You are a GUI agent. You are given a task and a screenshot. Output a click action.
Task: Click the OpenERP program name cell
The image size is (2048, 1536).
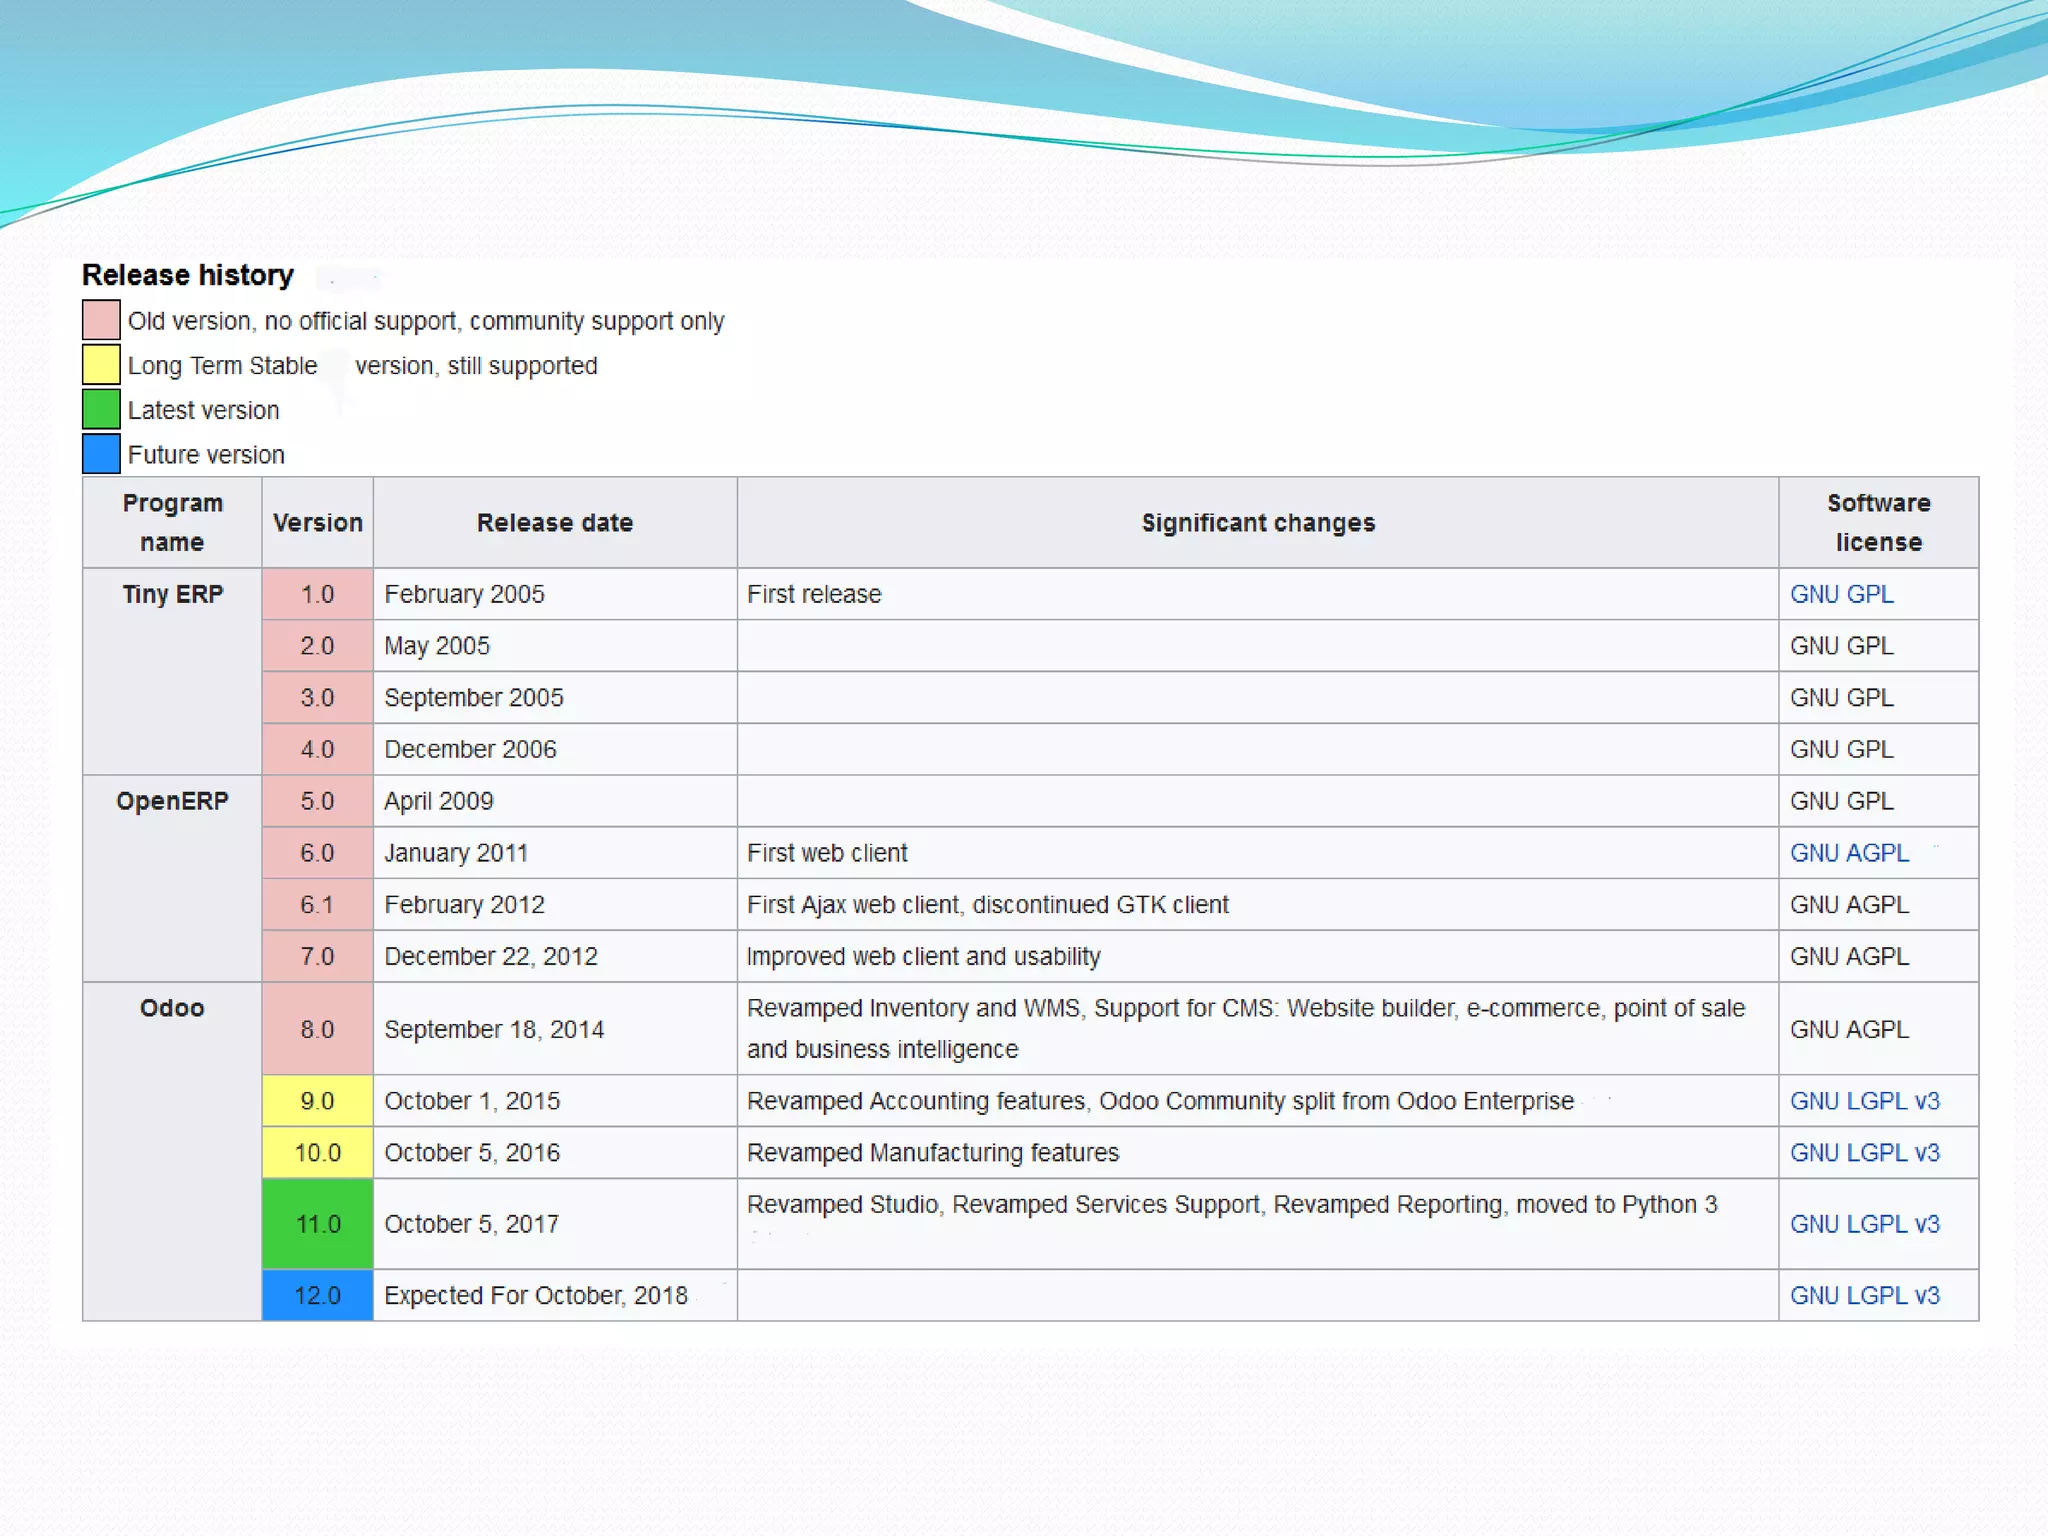pos(172,801)
